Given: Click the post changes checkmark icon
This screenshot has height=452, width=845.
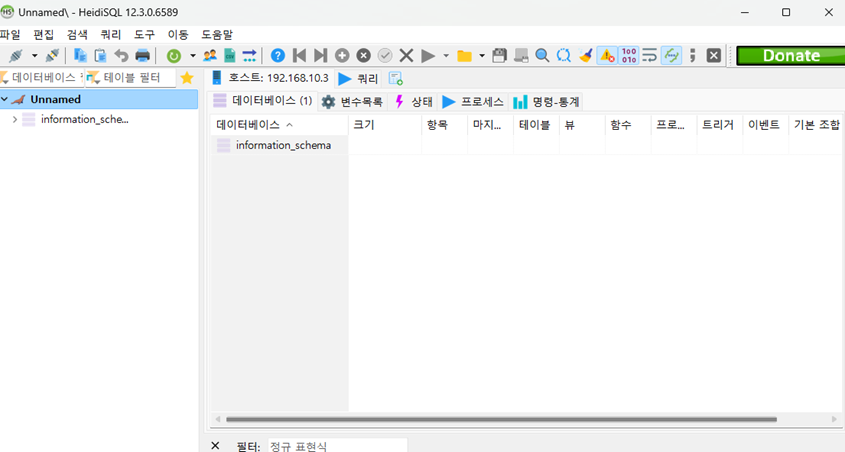Looking at the screenshot, I should point(385,55).
